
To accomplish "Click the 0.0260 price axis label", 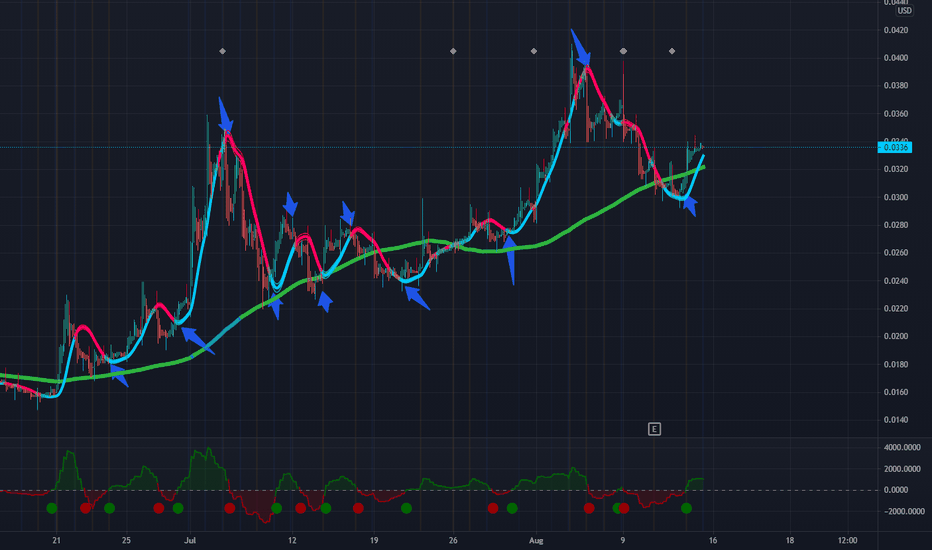I will 896,253.
